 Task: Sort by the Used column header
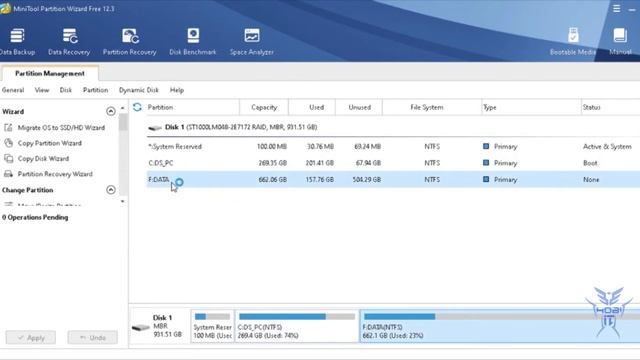[312, 107]
